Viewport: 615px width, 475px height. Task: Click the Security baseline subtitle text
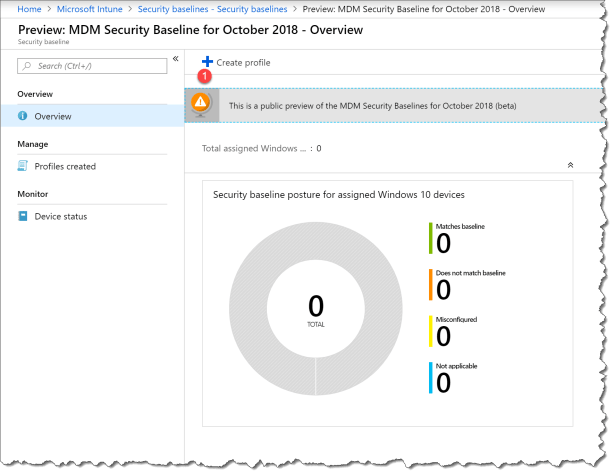44,42
